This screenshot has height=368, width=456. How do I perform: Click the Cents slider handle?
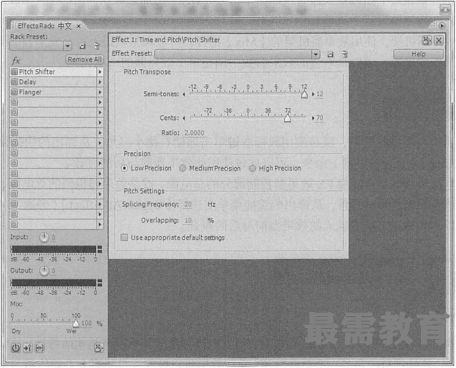tap(287, 118)
